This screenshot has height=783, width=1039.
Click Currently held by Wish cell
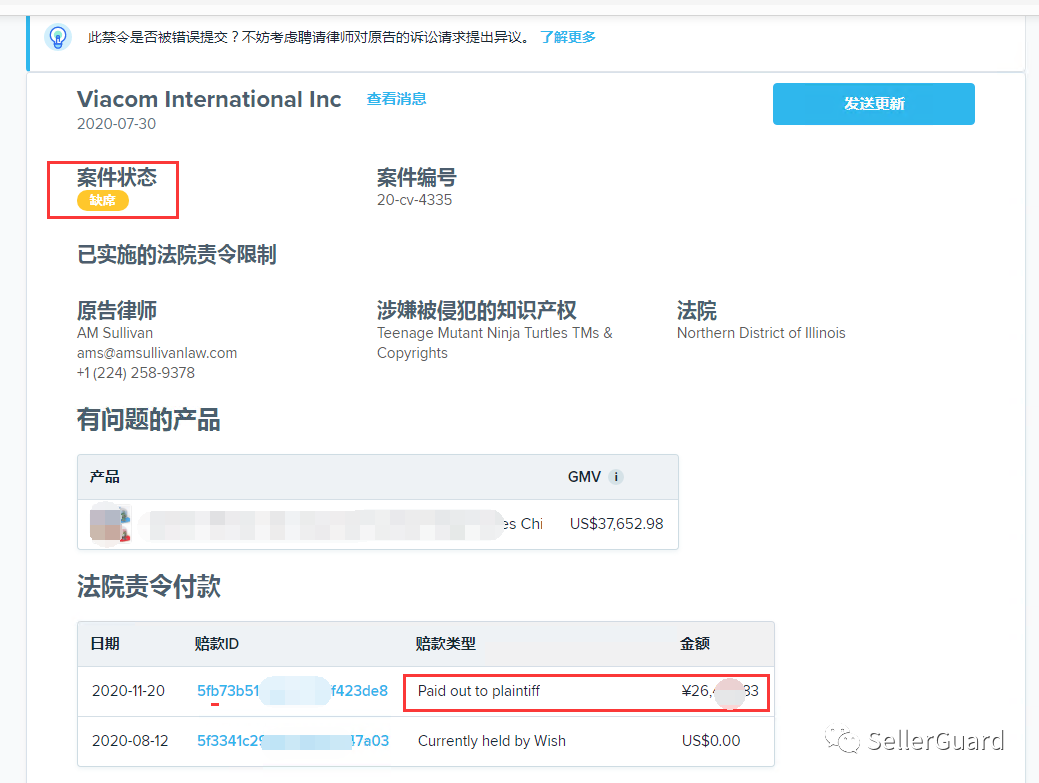tap(492, 741)
